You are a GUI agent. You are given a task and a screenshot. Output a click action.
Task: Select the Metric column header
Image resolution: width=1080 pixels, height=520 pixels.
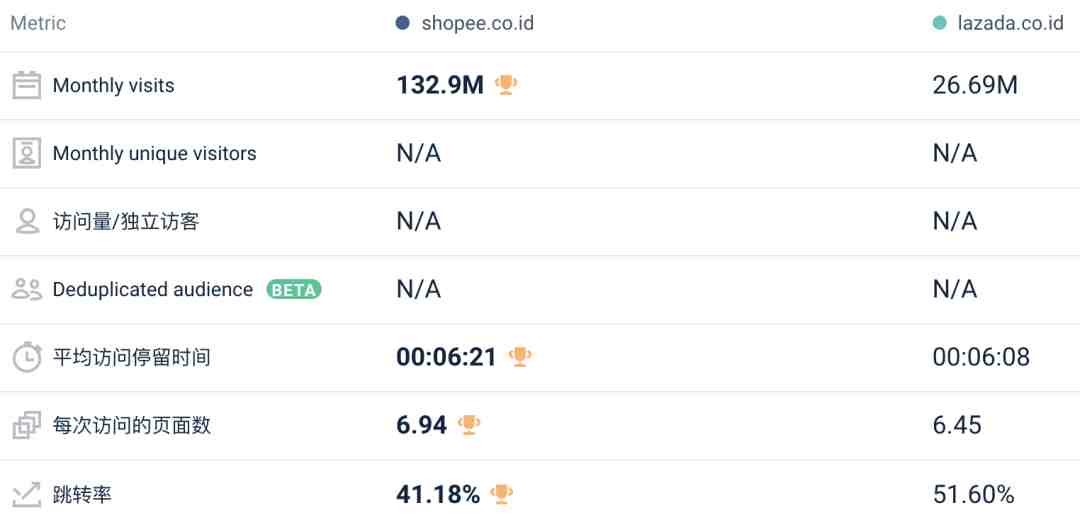pyautogui.click(x=38, y=23)
